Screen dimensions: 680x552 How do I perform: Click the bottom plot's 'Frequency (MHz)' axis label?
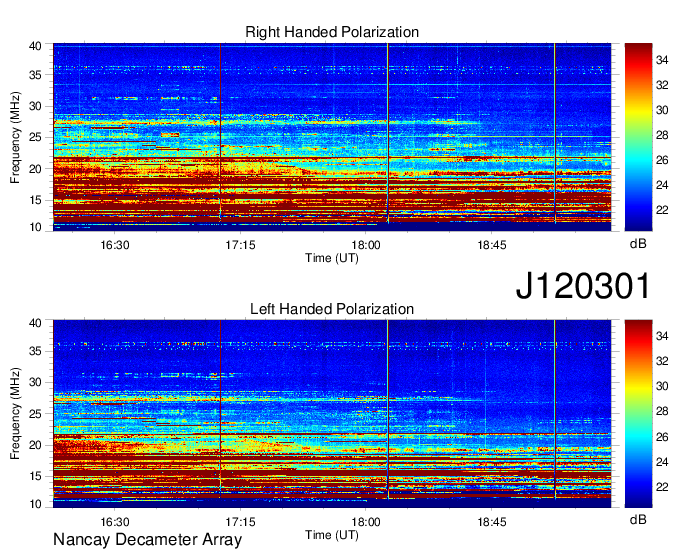(x=15, y=414)
